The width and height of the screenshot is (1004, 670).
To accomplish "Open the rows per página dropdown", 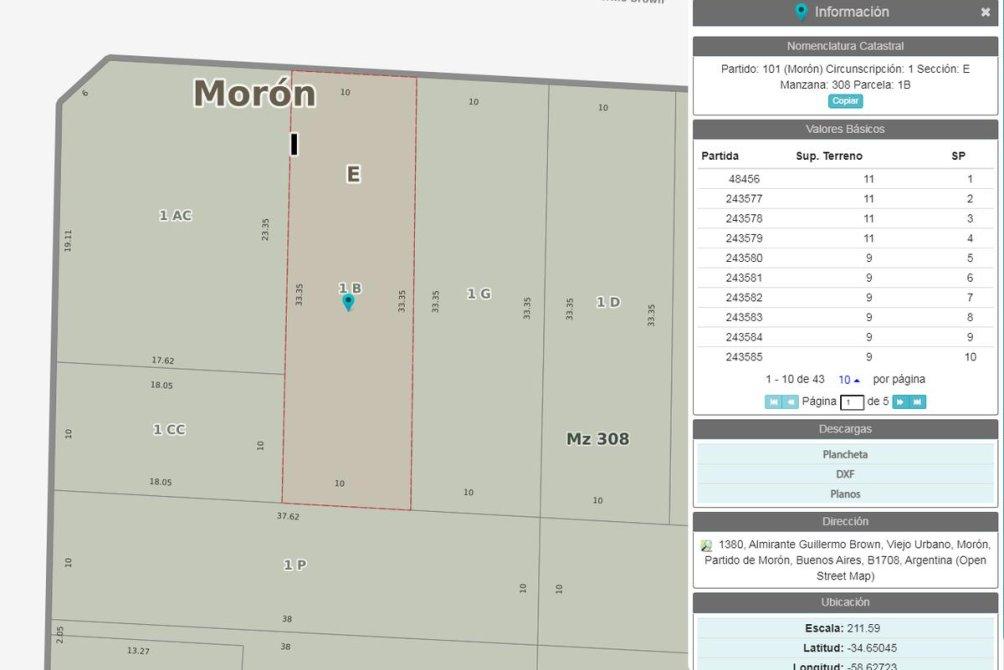I will tap(849, 380).
